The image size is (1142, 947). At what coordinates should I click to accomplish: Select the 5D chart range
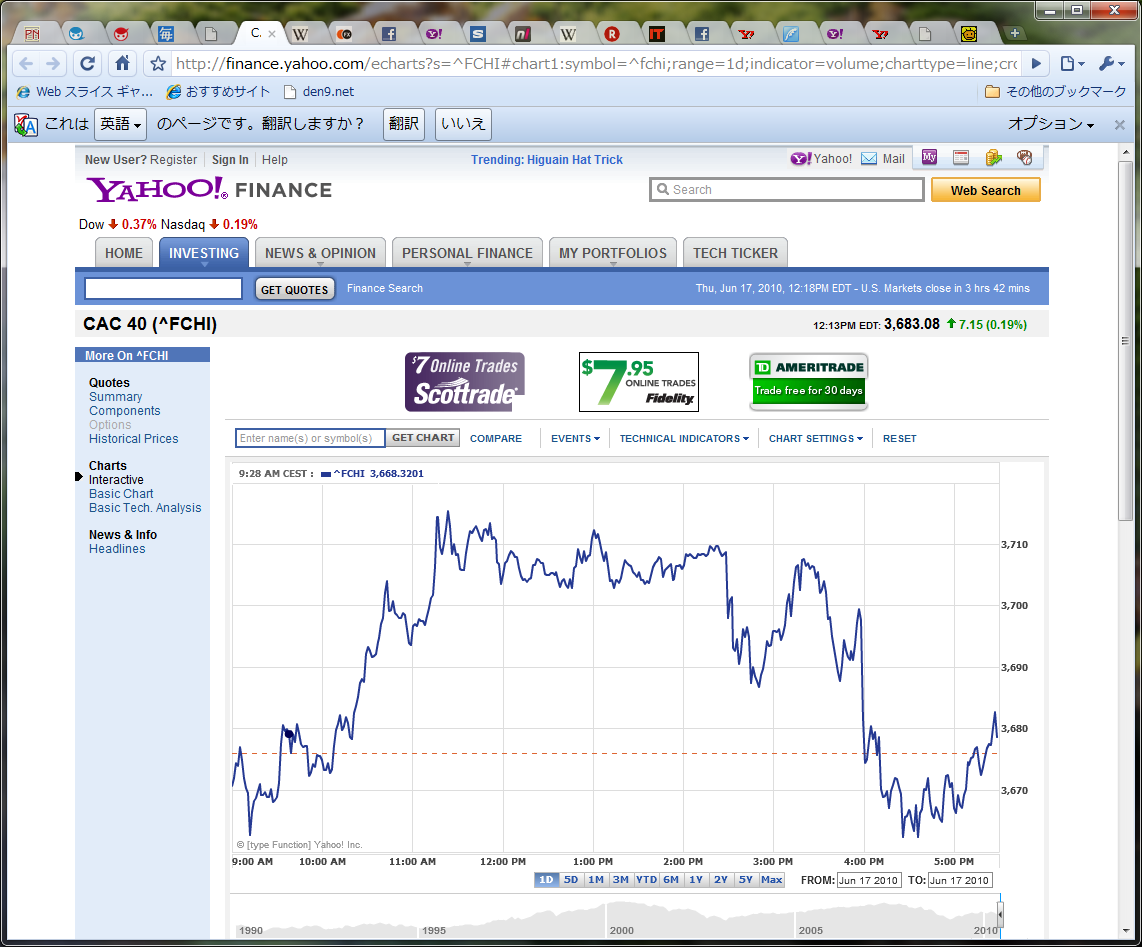[571, 880]
